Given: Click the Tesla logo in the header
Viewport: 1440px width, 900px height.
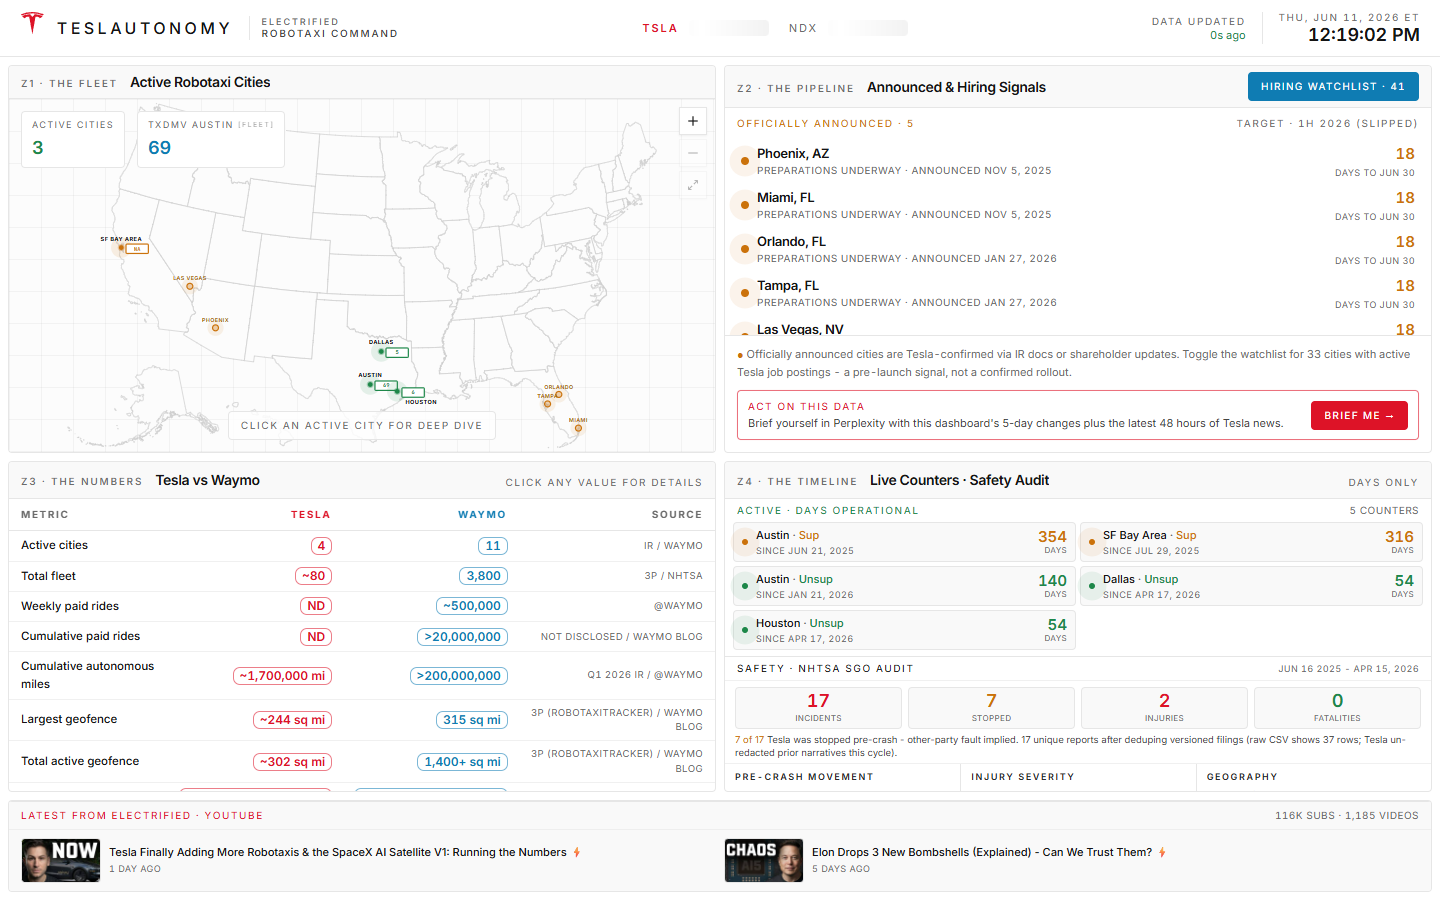Looking at the screenshot, I should pos(32,23).
